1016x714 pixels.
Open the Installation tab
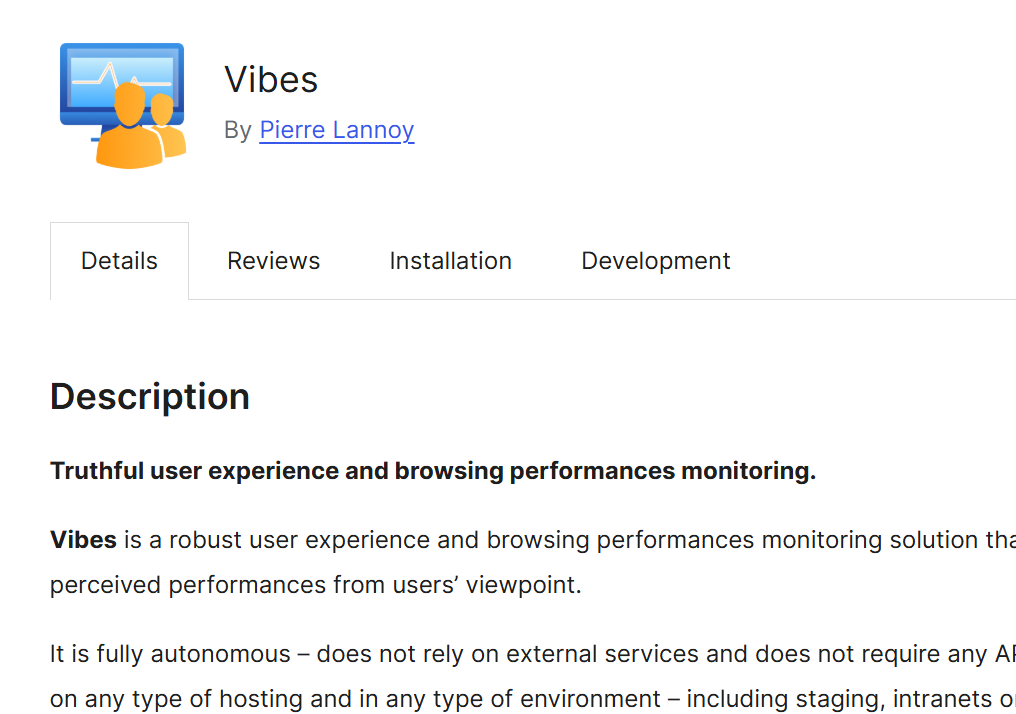pos(450,261)
